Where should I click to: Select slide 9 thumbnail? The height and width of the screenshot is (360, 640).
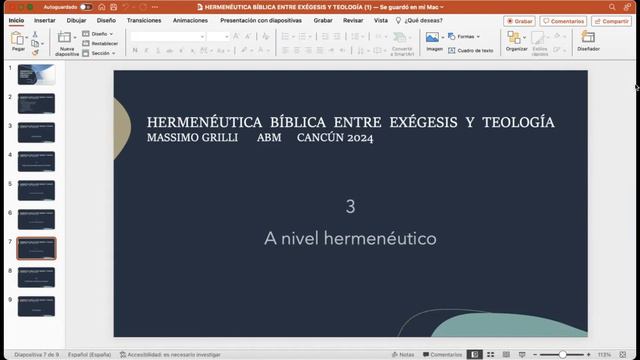[36, 307]
